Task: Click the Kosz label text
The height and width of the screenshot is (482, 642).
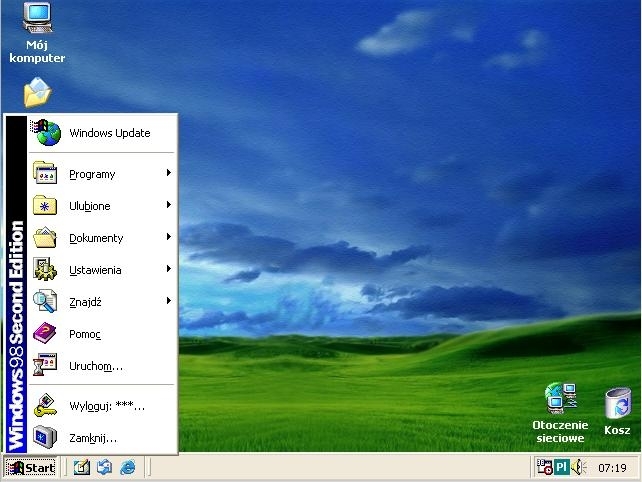Action: pos(617,430)
